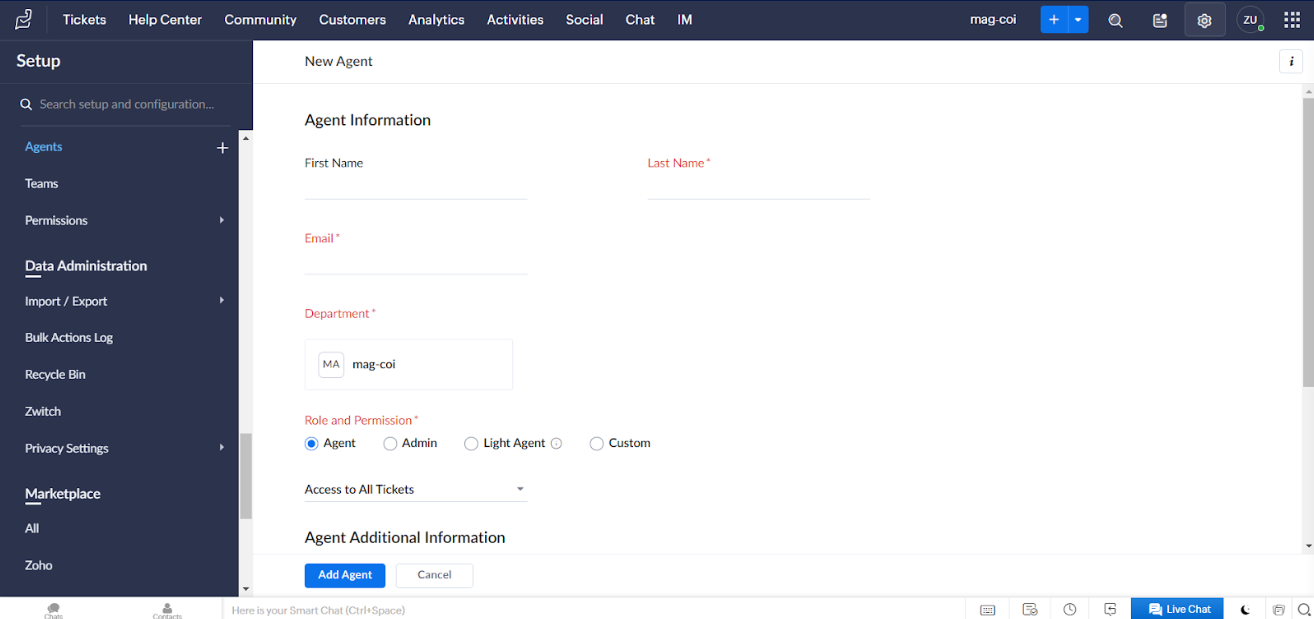Click the ZU user avatar

coord(1250,20)
